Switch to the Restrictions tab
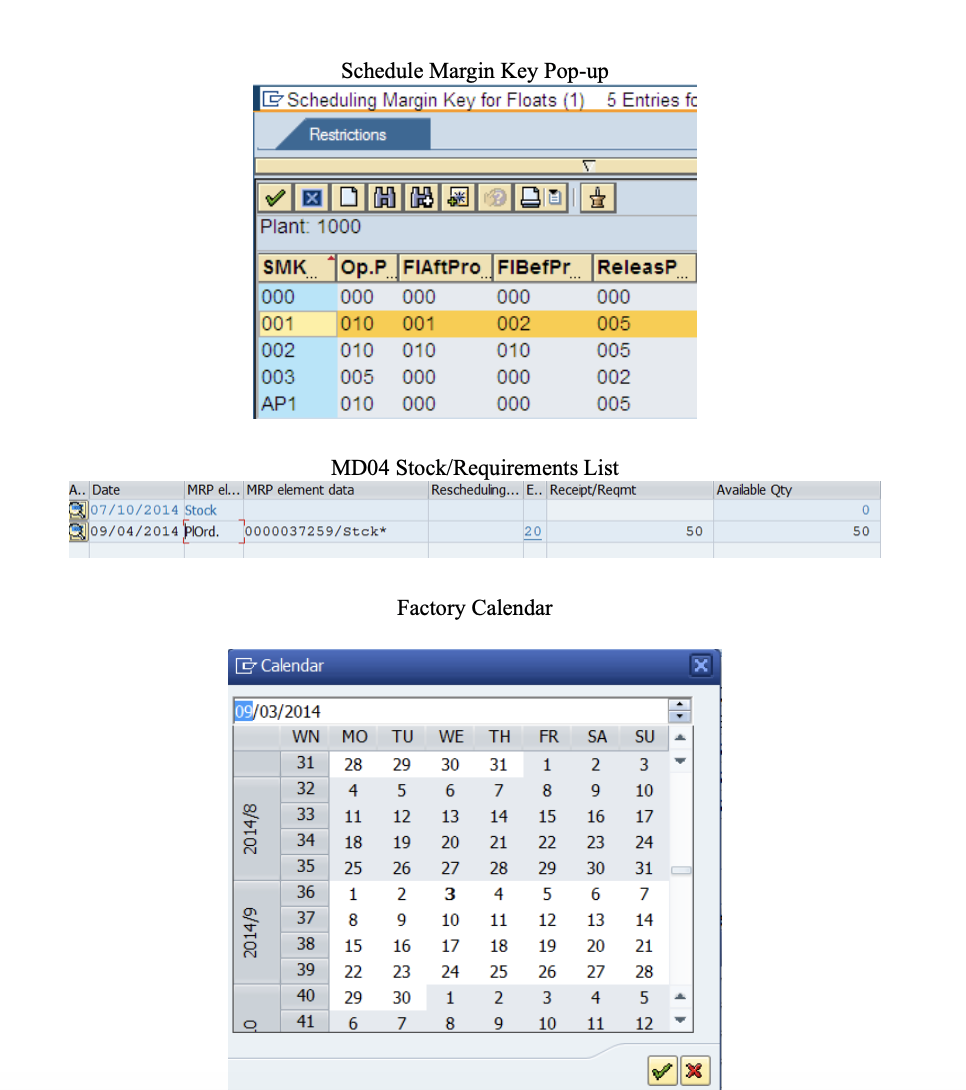966x1090 pixels. tap(347, 133)
